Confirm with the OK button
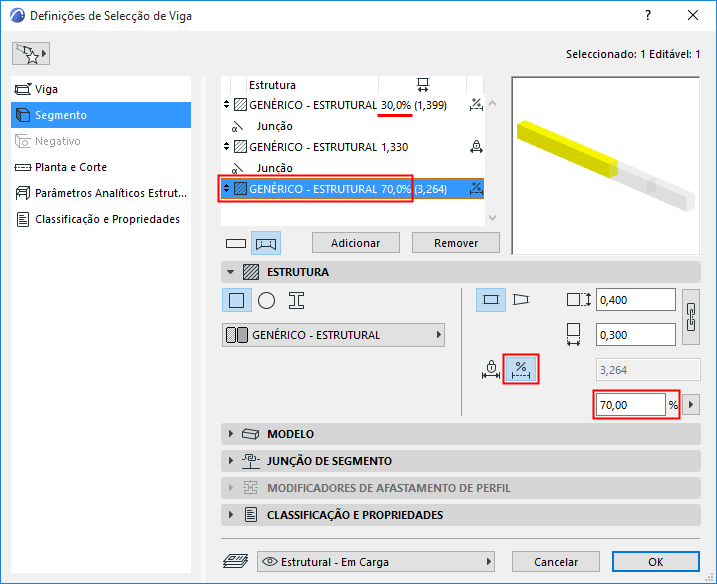 [x=656, y=562]
